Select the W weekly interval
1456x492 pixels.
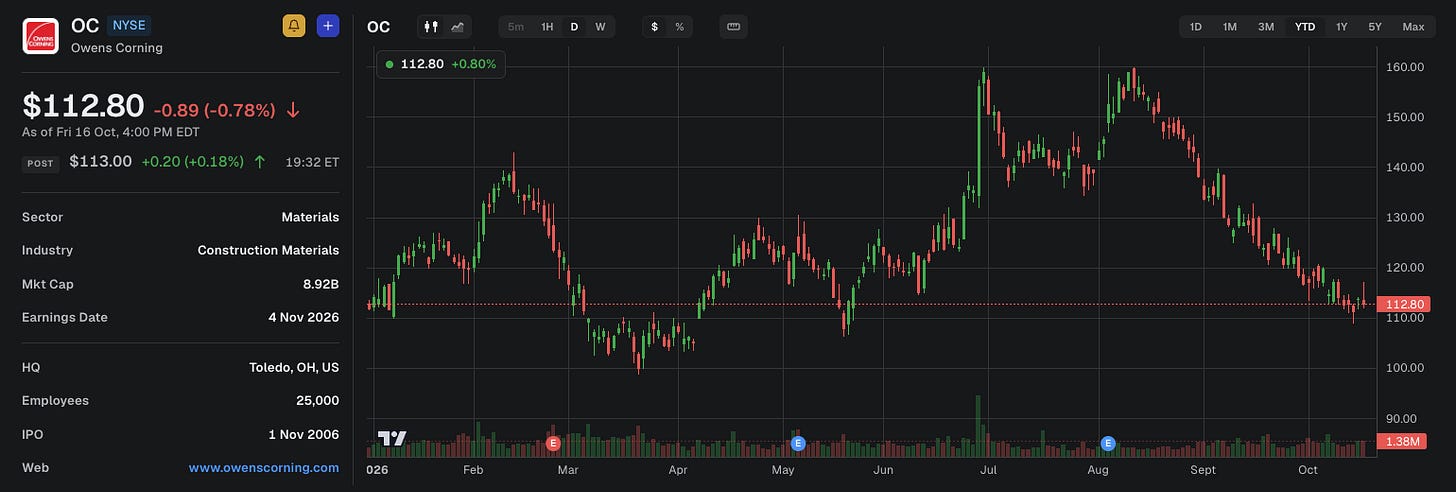pos(600,27)
